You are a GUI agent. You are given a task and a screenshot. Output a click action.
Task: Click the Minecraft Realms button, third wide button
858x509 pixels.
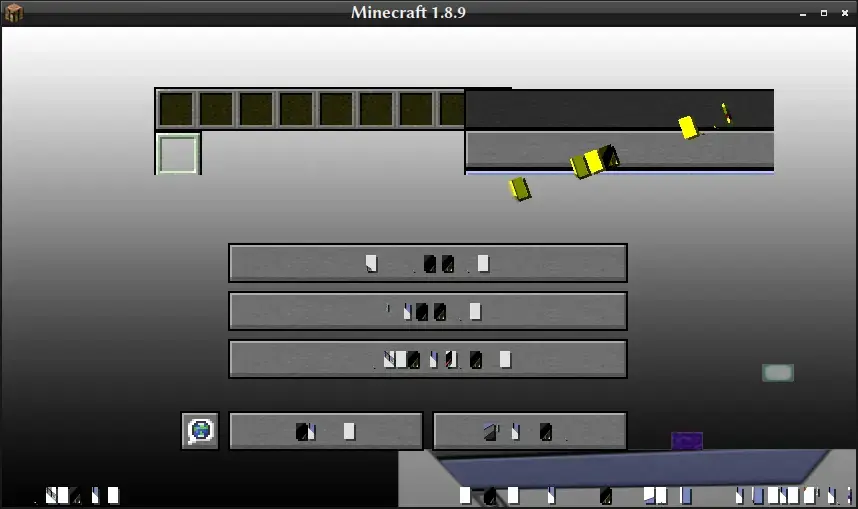[428, 359]
